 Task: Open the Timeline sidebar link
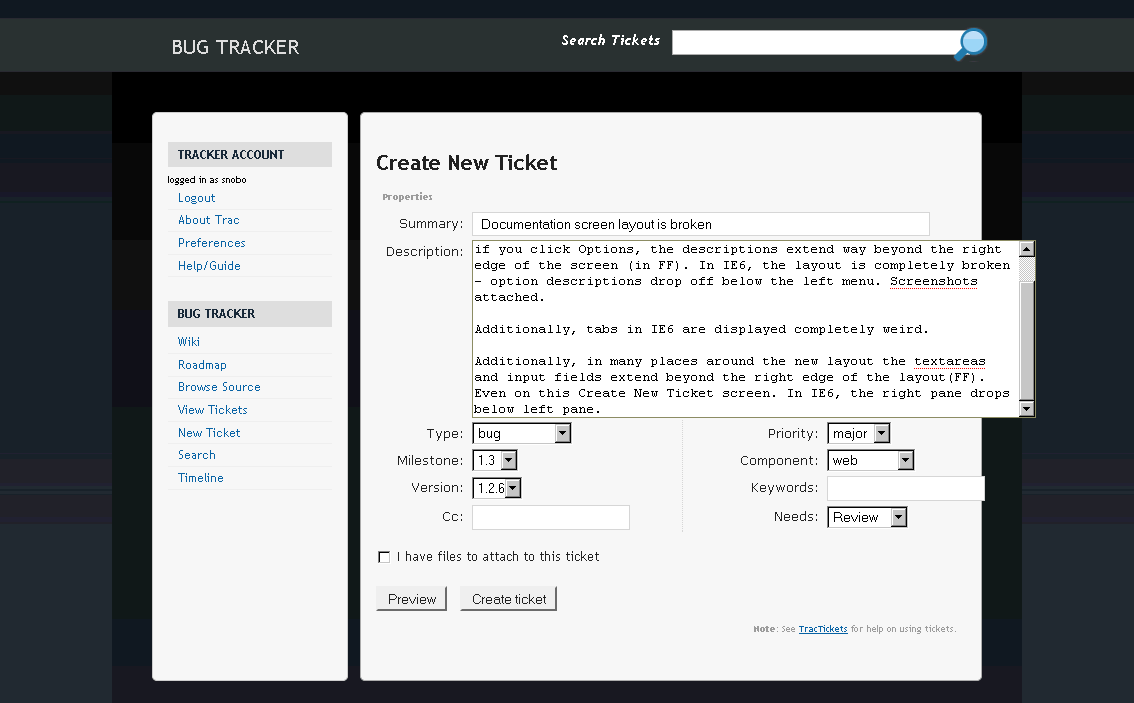[x=200, y=478]
